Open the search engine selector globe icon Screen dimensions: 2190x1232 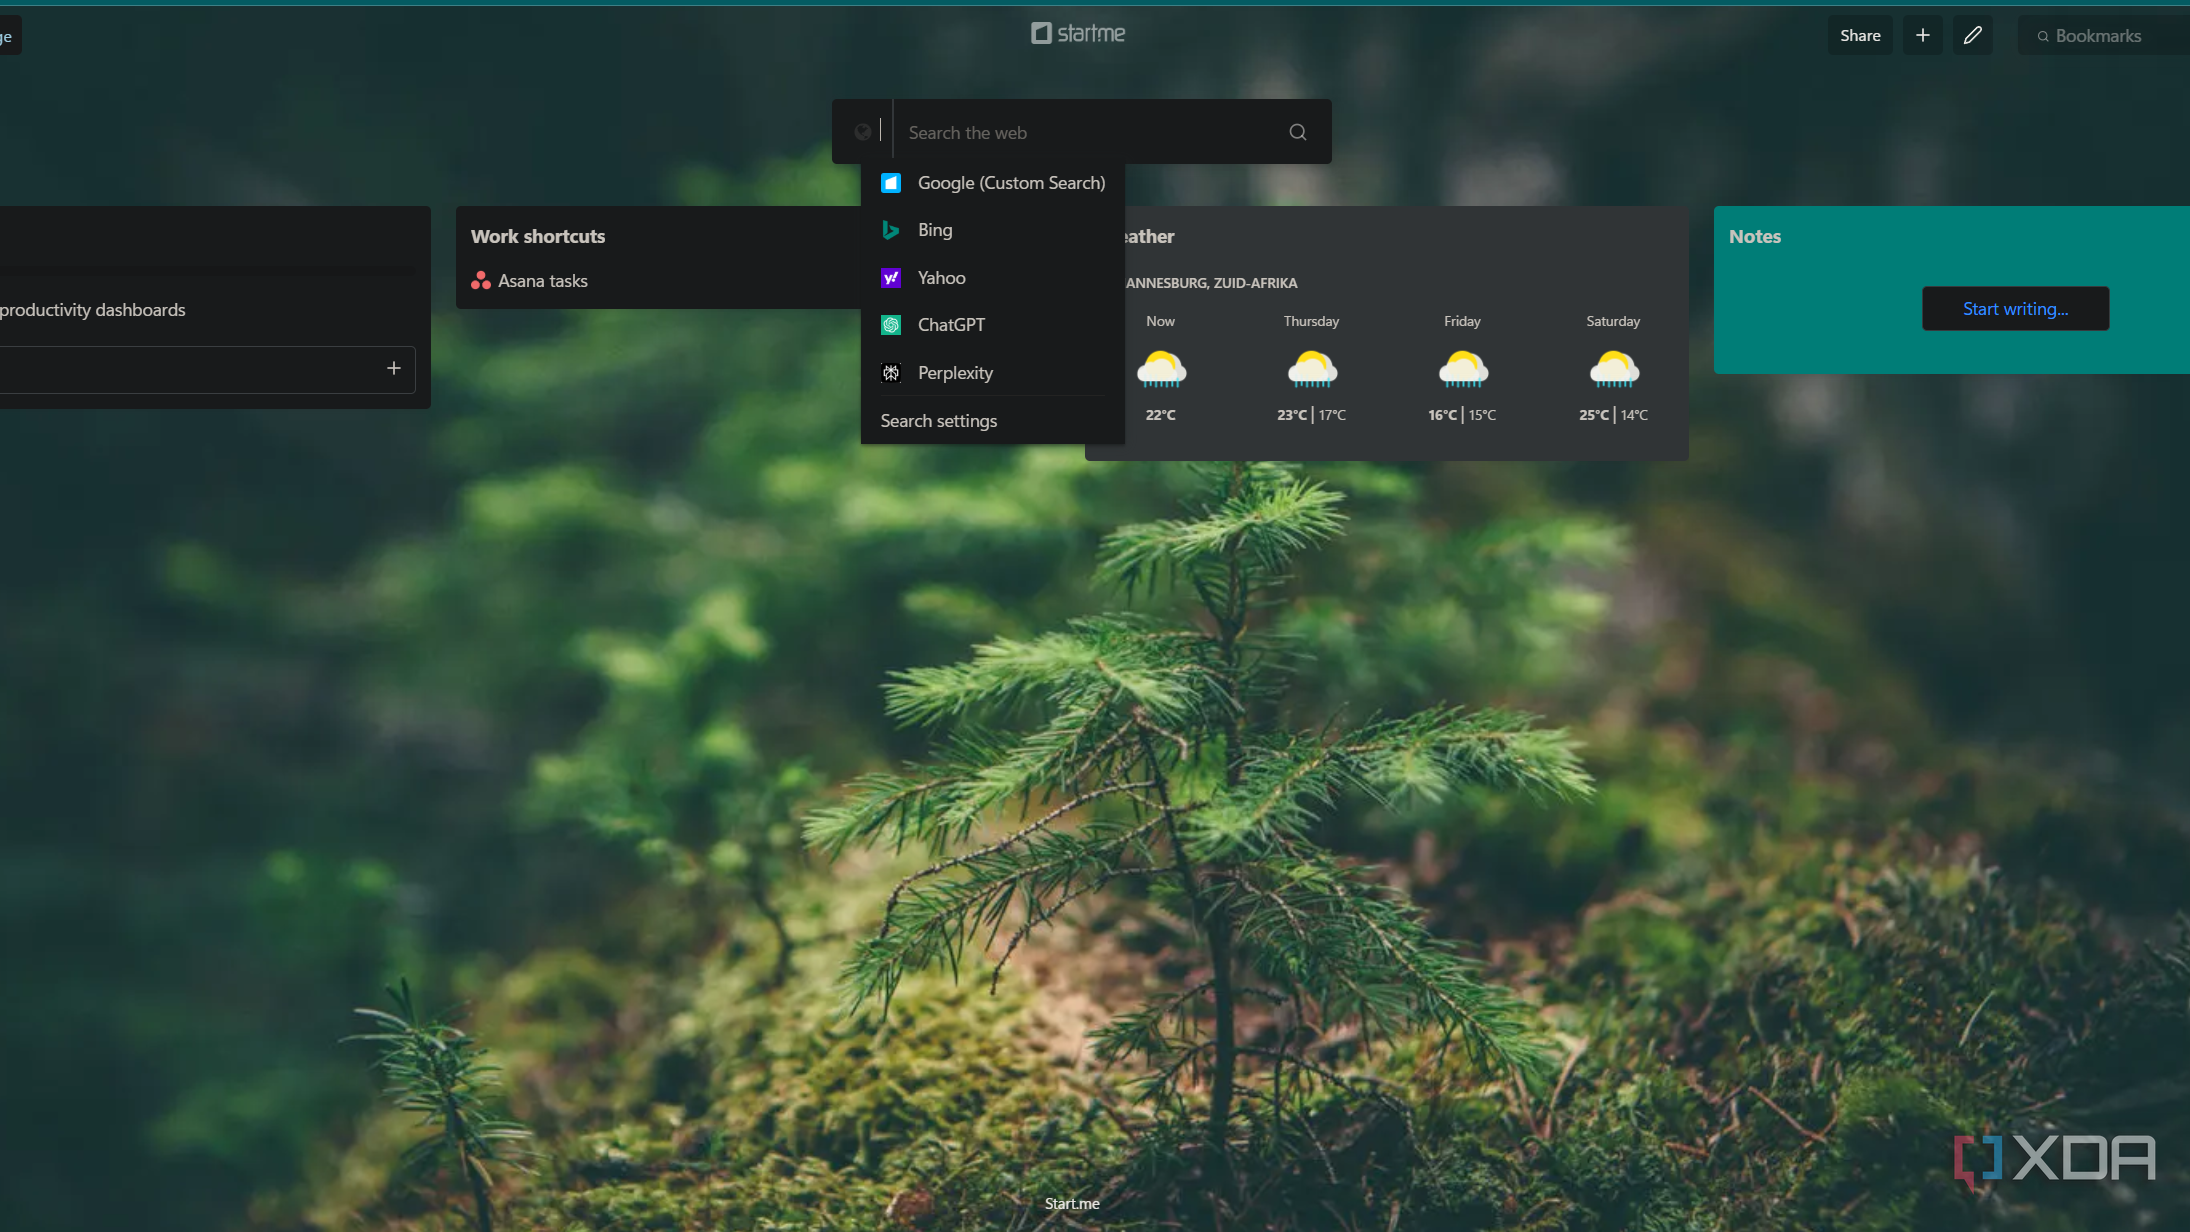point(863,131)
